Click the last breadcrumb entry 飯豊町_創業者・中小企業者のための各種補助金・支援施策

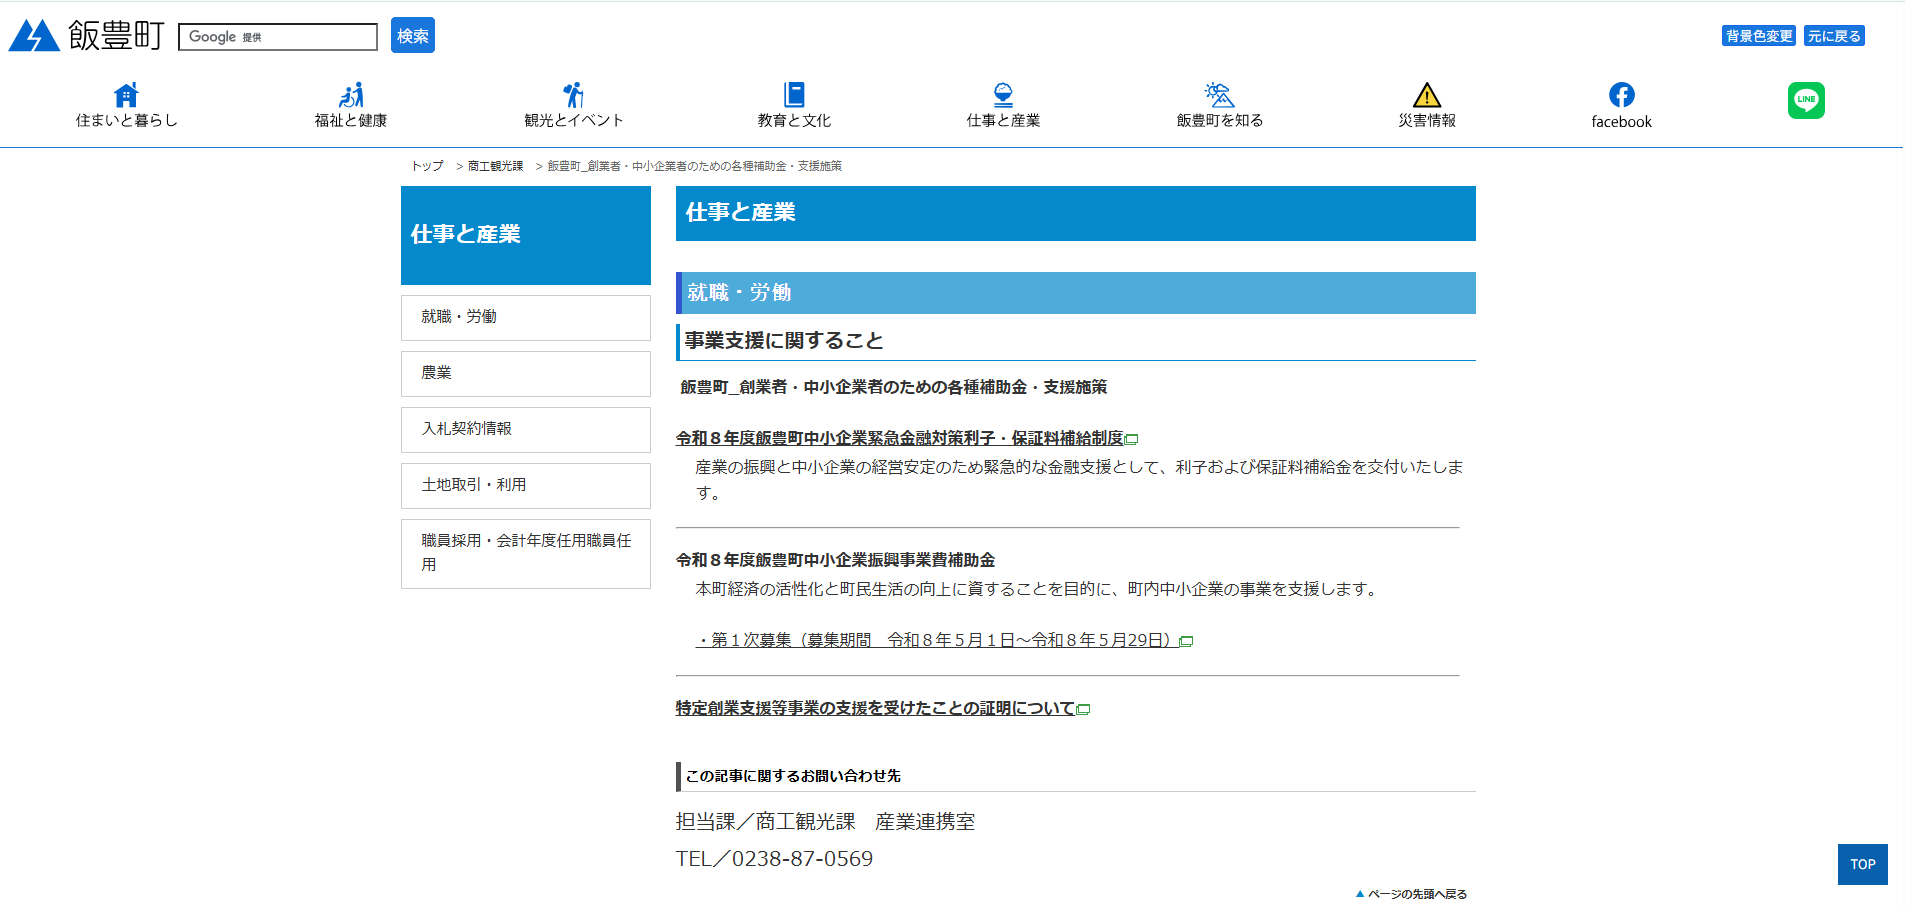[694, 166]
